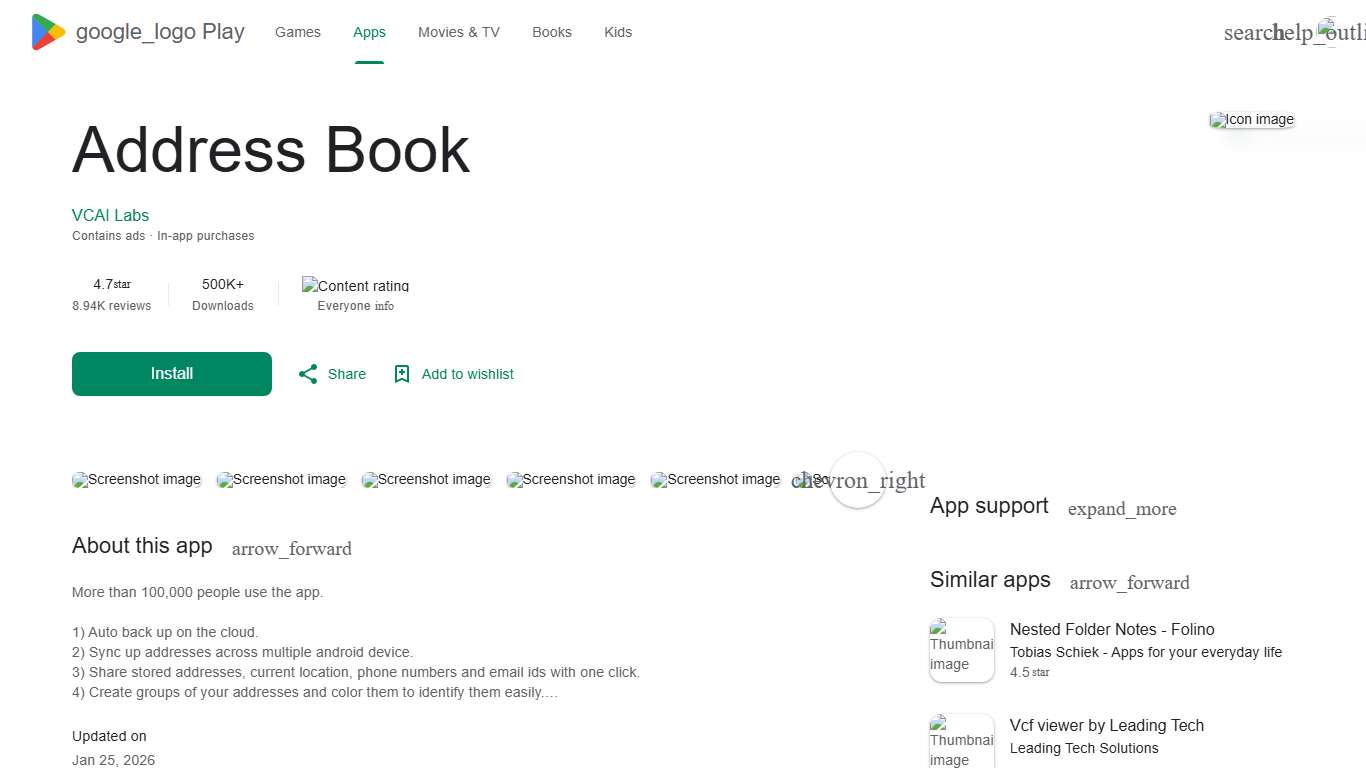Advance screenshots with the chevron_right arrow

click(857, 480)
